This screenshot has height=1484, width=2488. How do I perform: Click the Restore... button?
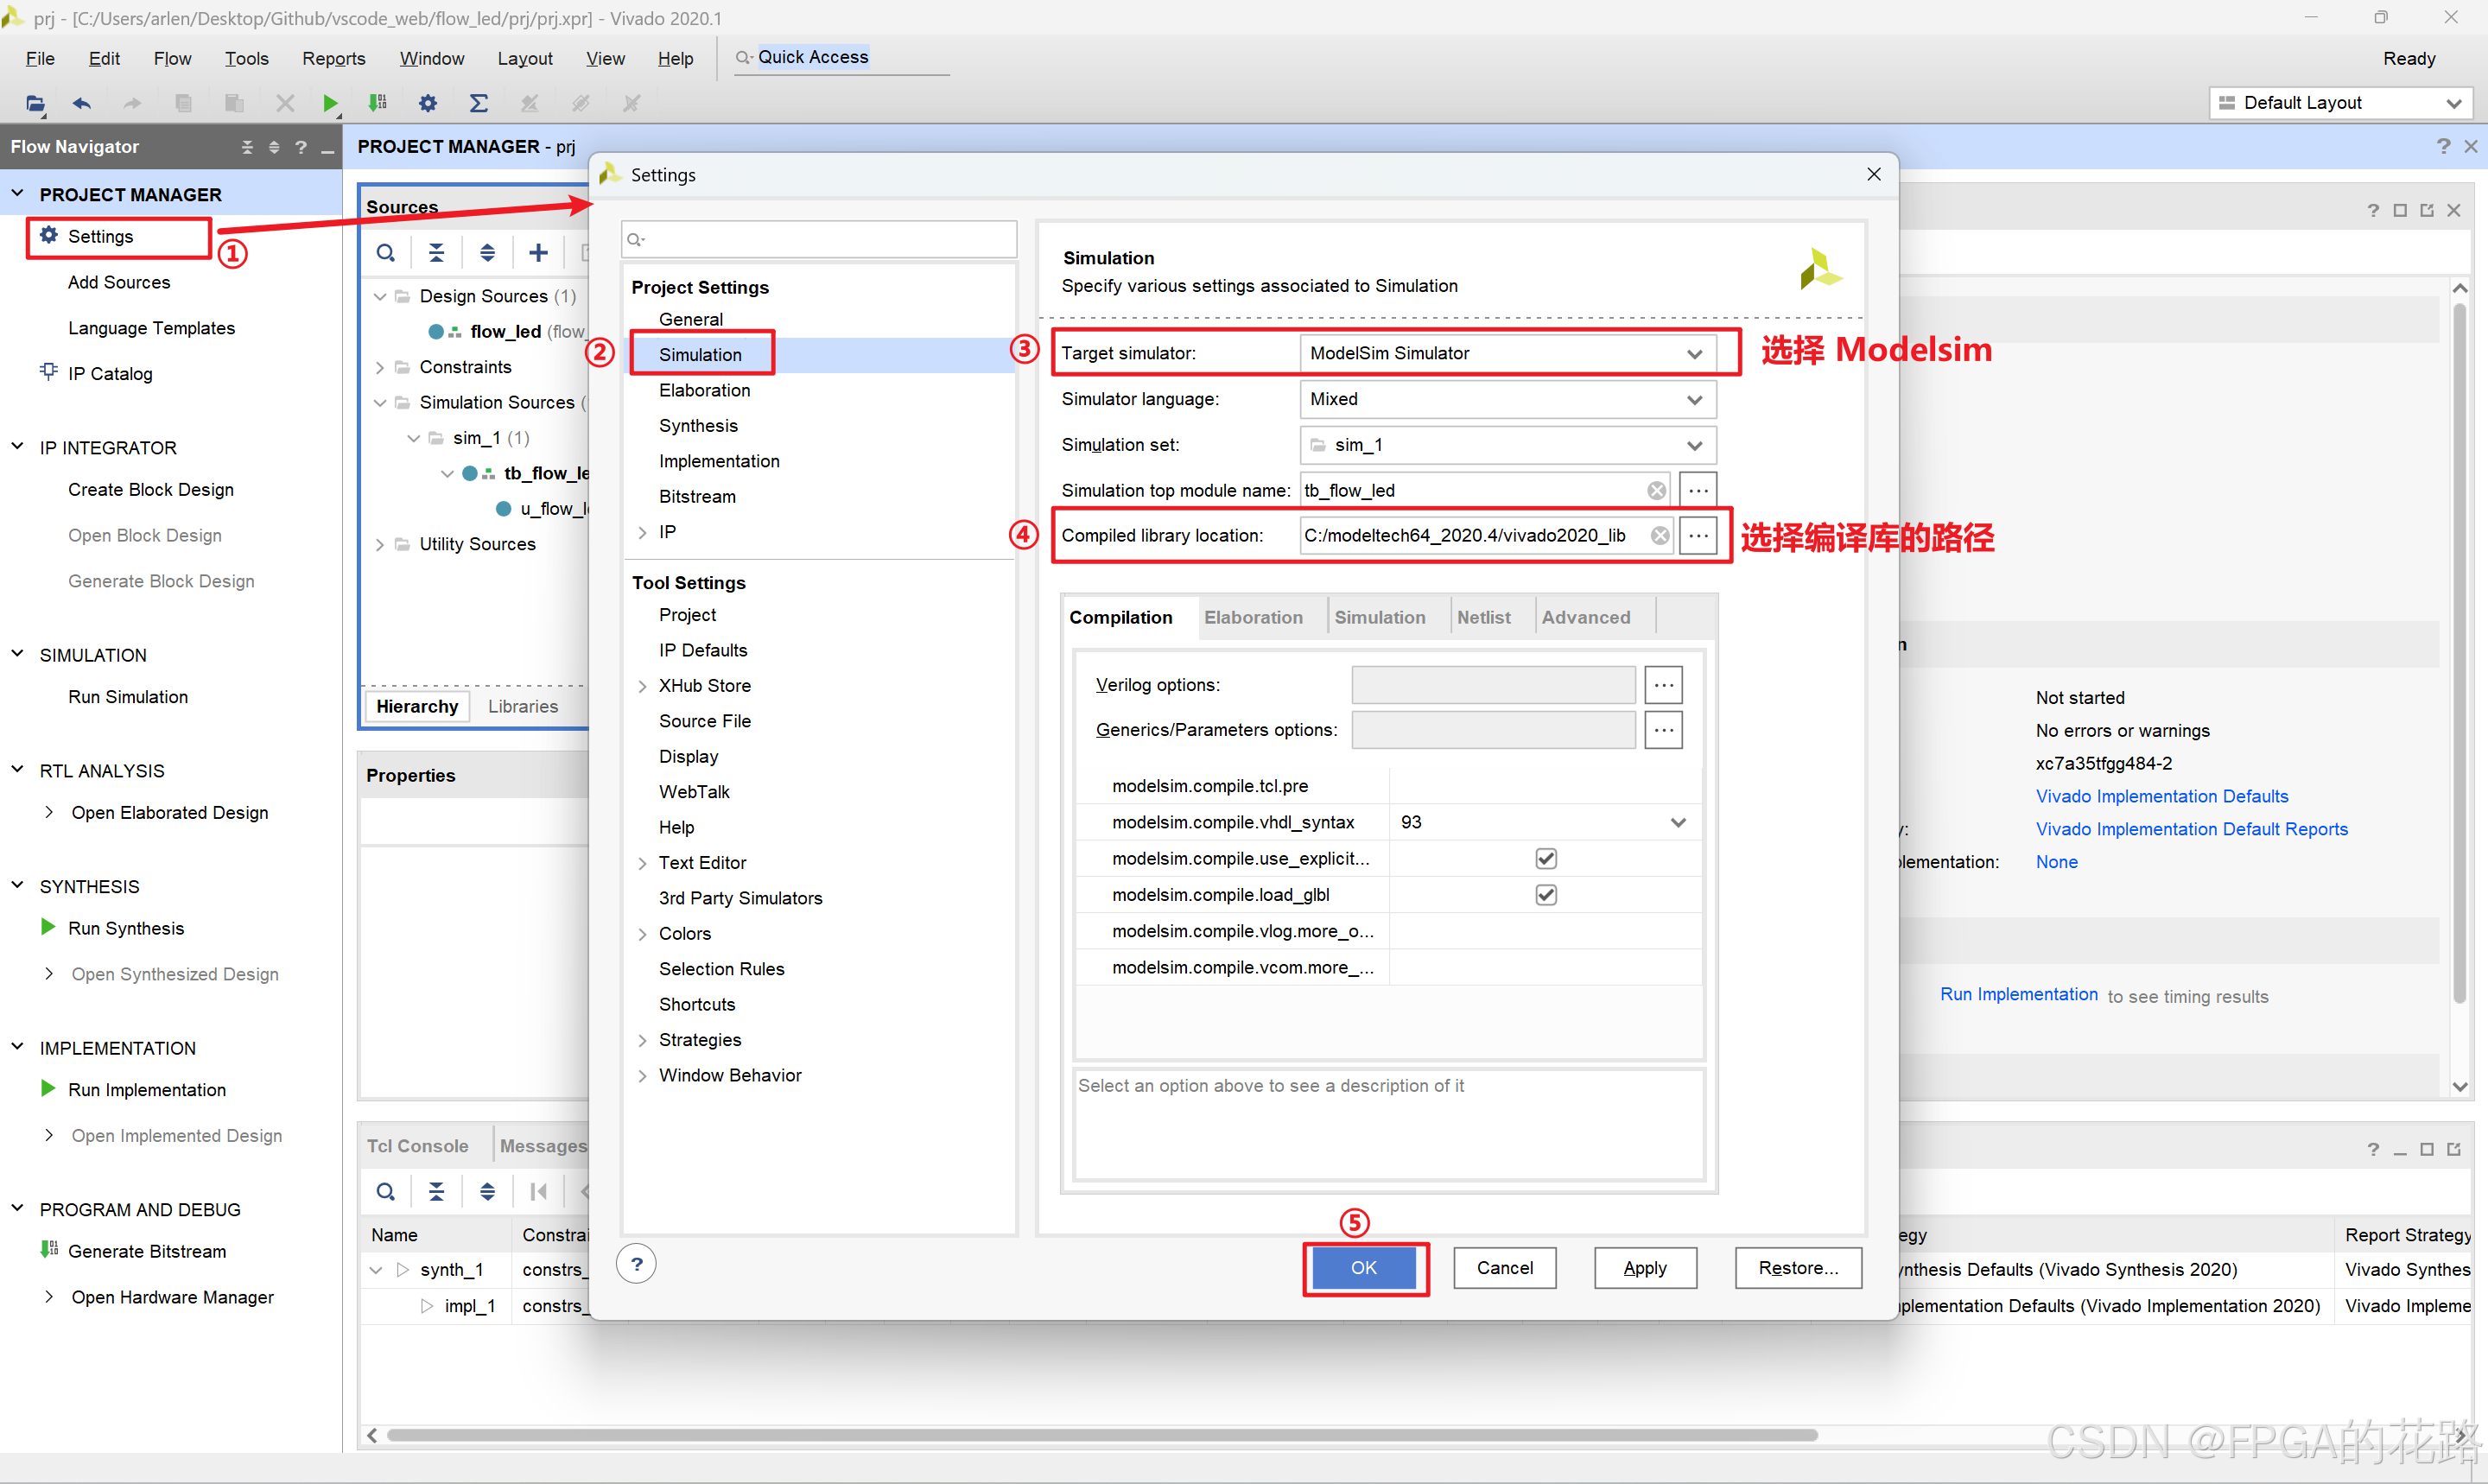click(x=1798, y=1268)
